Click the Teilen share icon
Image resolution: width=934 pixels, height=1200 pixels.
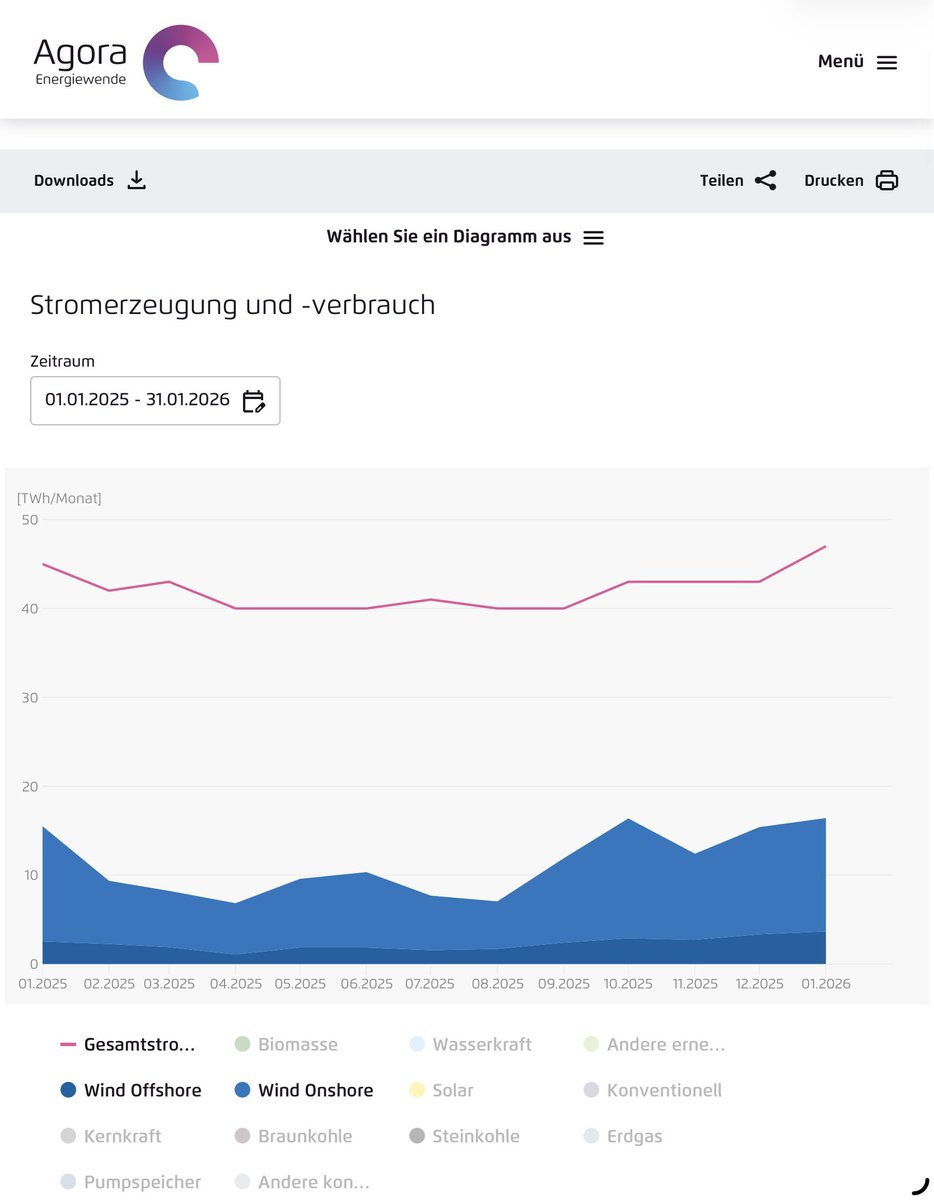click(x=766, y=181)
